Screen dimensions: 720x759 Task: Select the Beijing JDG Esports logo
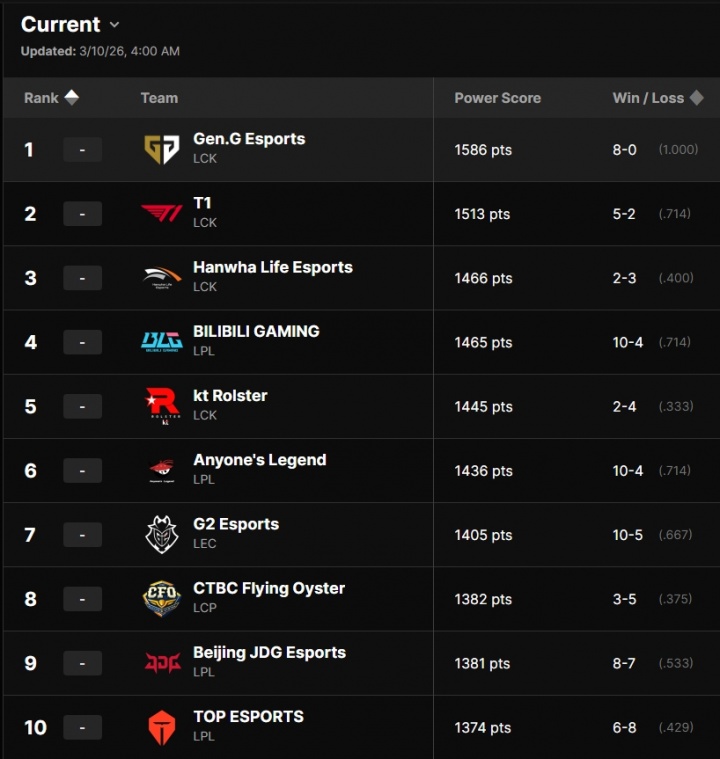pos(161,663)
